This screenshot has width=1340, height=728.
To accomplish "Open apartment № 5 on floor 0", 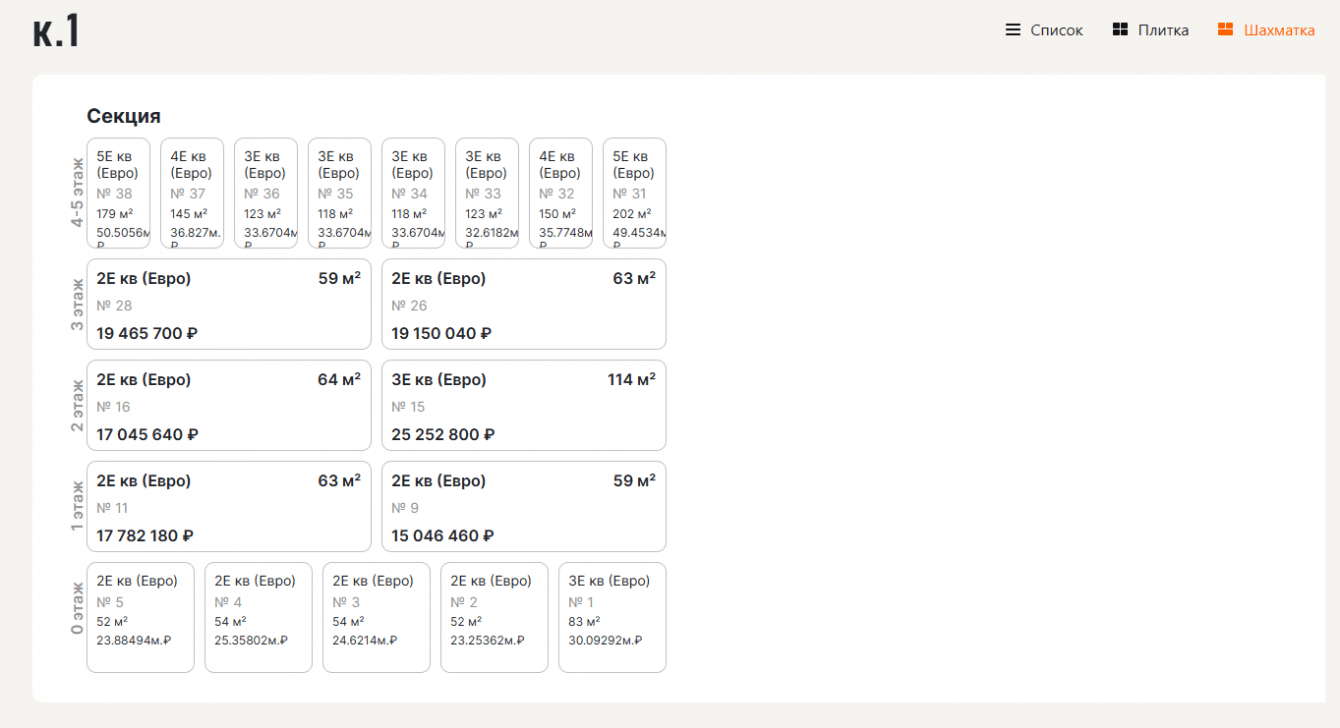I will coord(140,617).
